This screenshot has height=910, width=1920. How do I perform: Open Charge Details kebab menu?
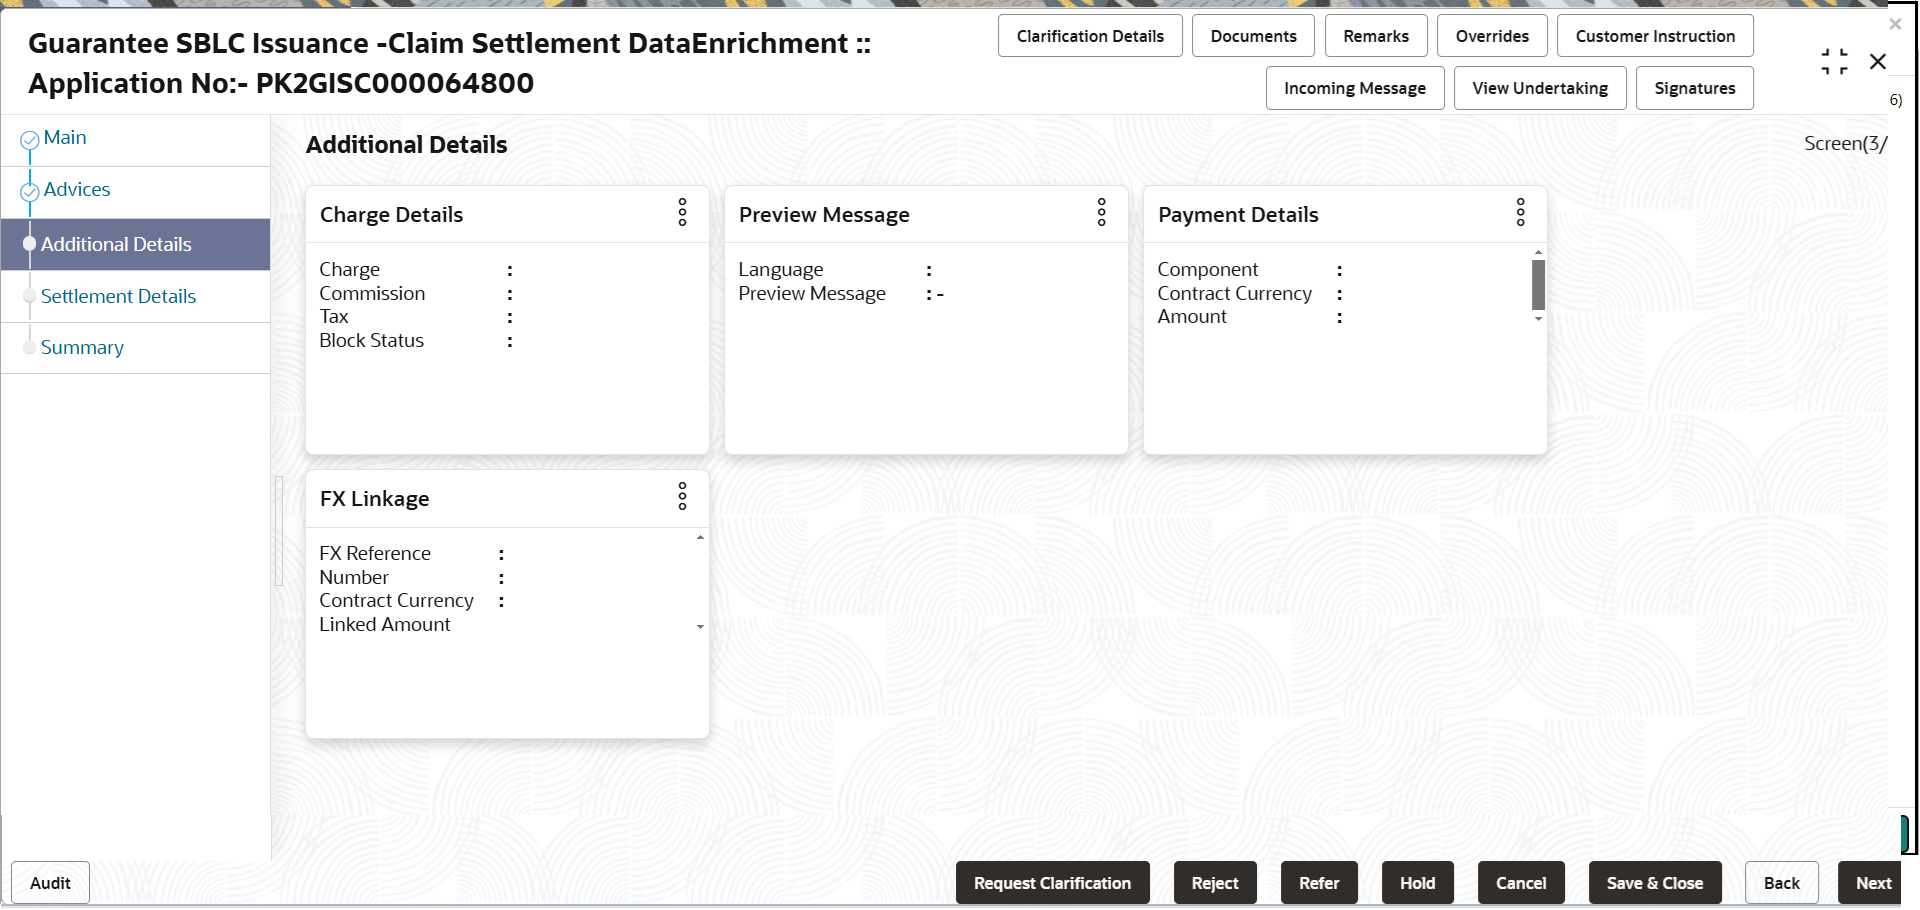pos(683,212)
